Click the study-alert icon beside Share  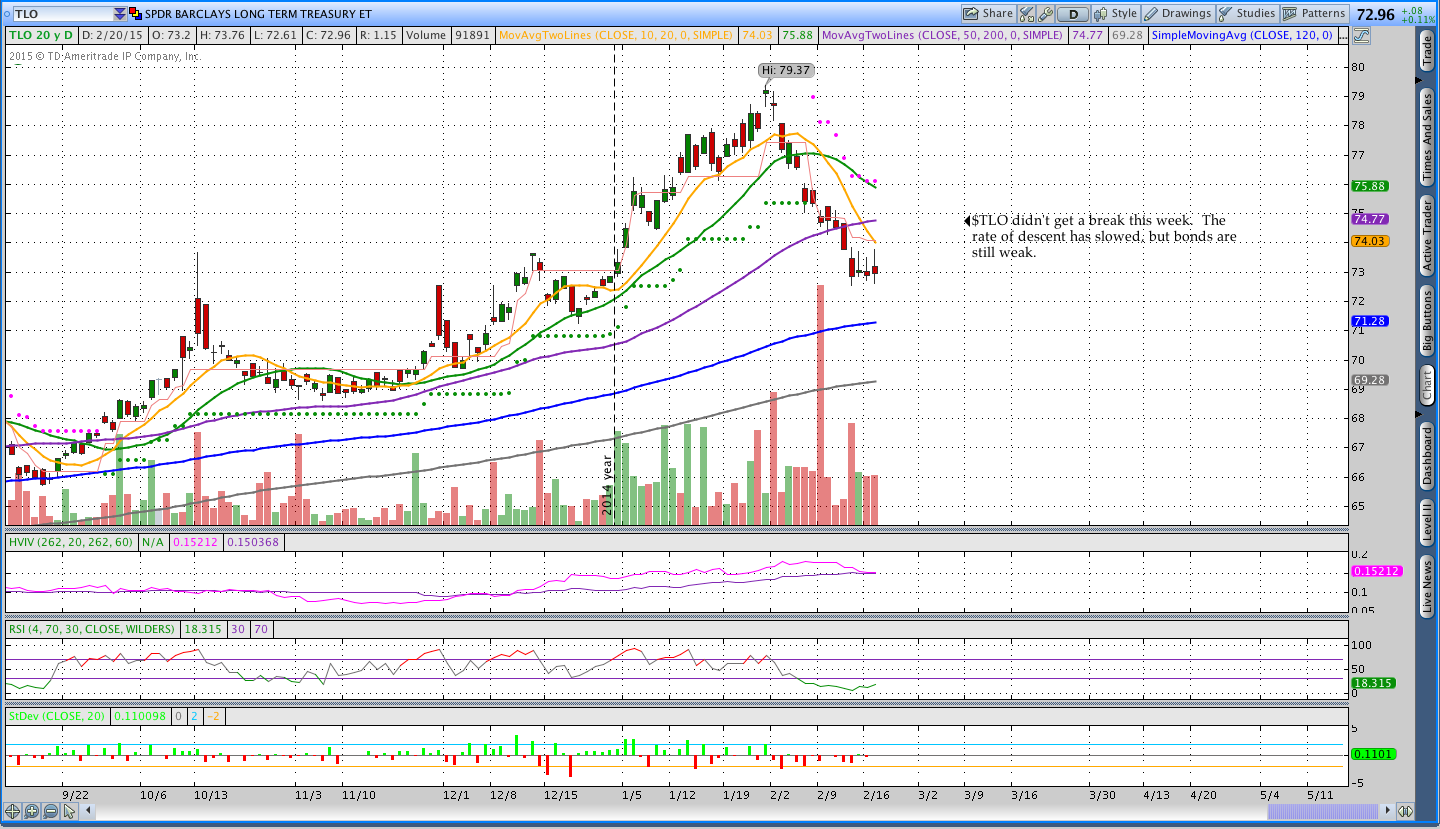pyautogui.click(x=1026, y=14)
